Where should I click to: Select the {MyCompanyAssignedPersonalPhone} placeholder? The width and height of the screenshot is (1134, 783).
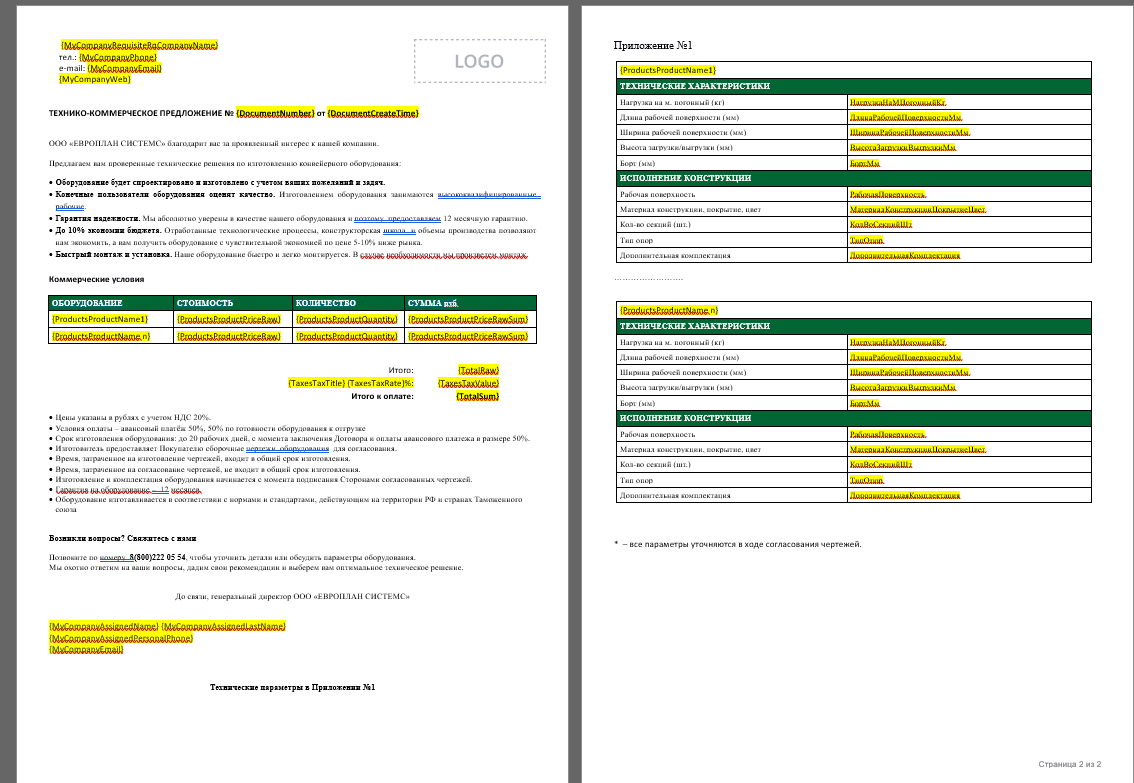(121, 638)
